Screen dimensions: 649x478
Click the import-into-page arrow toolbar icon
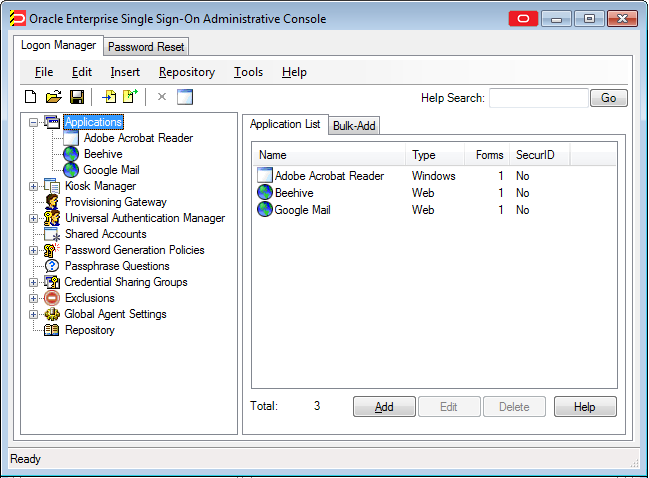[x=109, y=97]
